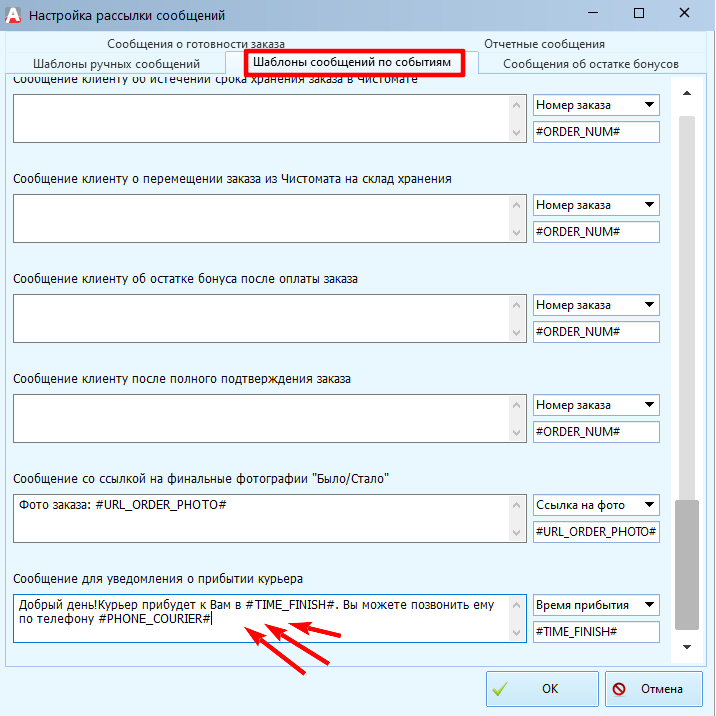Click text box for перемещении заказа из Чистомата message
Viewport: 716px width, 716px height.
[269, 218]
